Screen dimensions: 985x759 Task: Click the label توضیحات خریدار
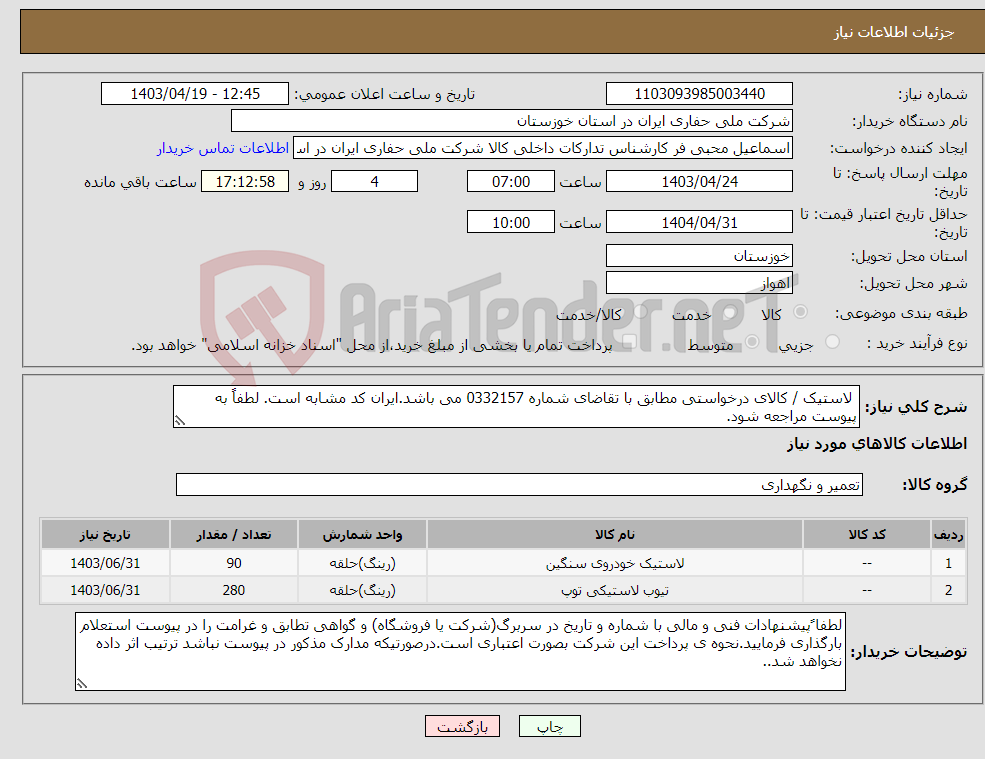[x=908, y=652]
